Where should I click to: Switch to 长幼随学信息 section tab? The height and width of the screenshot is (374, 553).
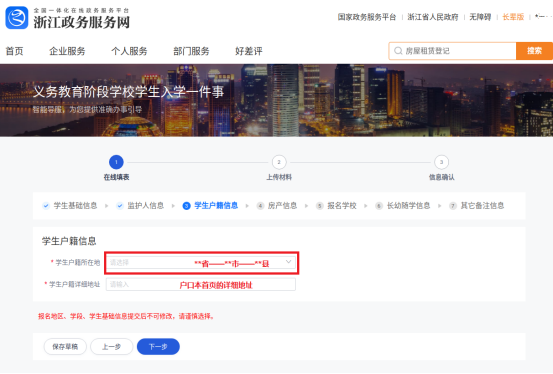[x=408, y=206]
